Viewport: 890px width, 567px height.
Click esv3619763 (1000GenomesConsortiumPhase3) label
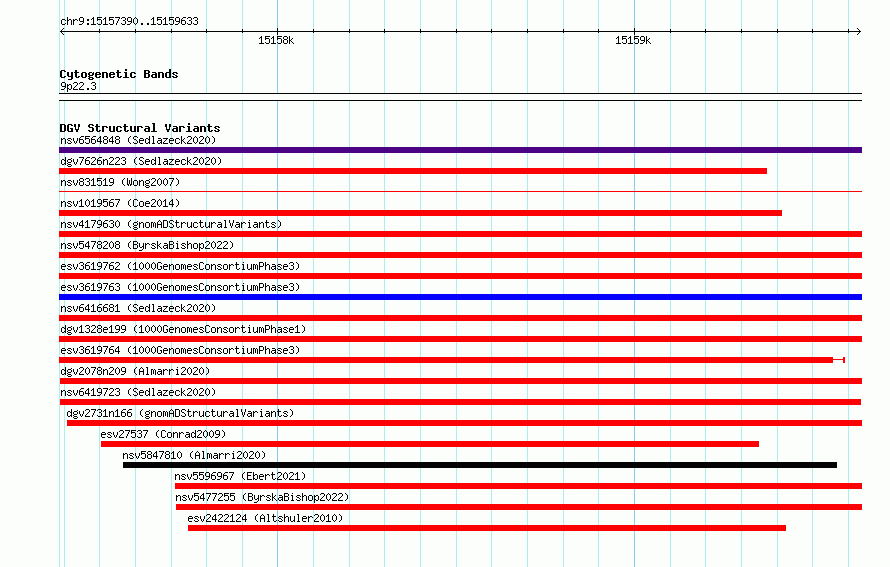180,287
